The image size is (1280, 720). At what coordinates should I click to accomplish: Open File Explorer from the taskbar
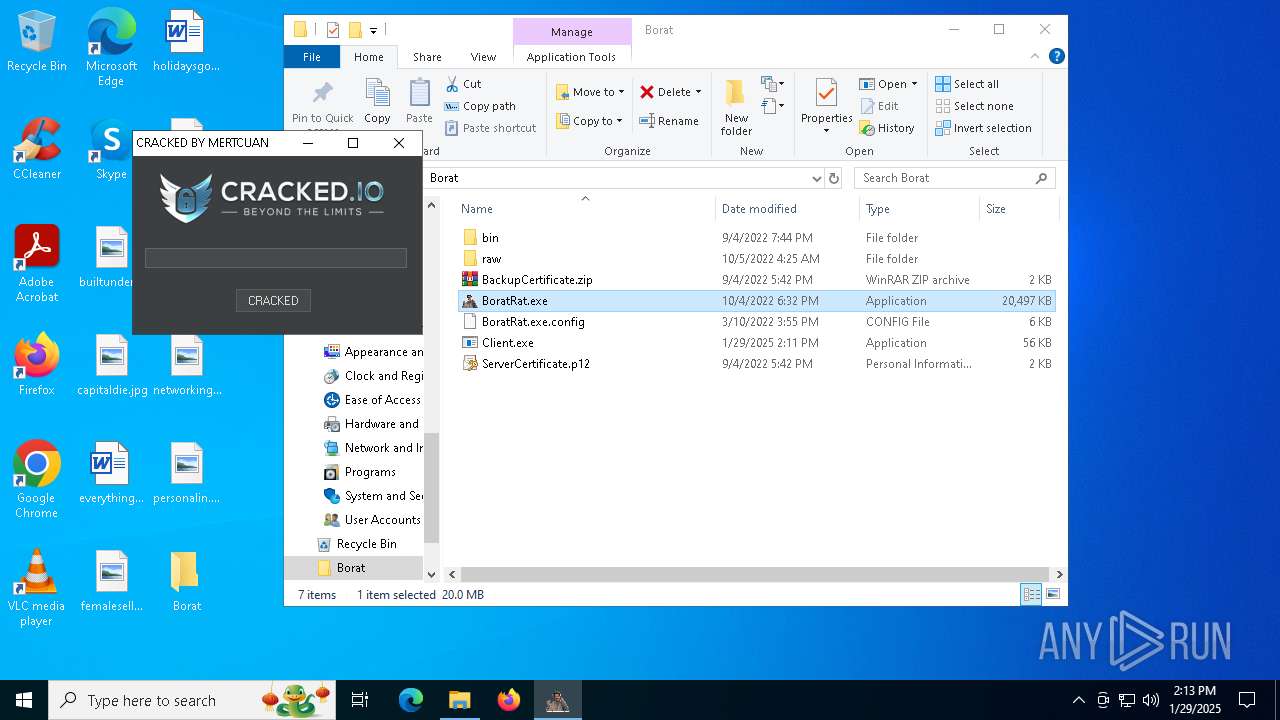460,700
